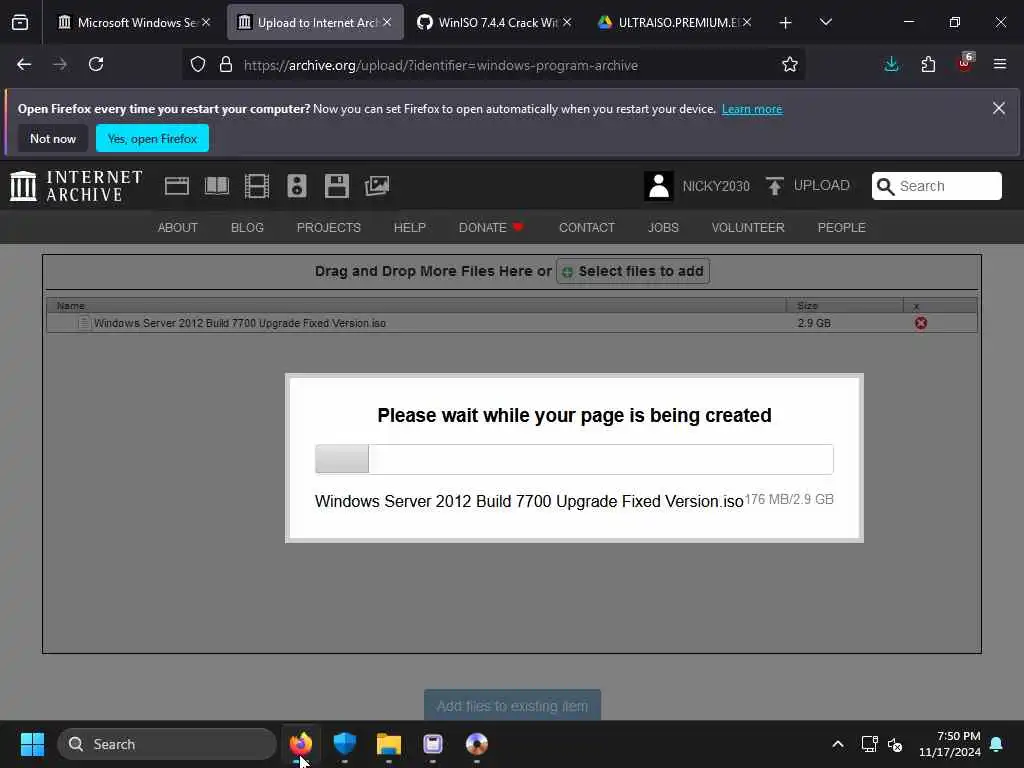The image size is (1024, 768).
Task: Open the BLOG menu item
Action: point(247,227)
